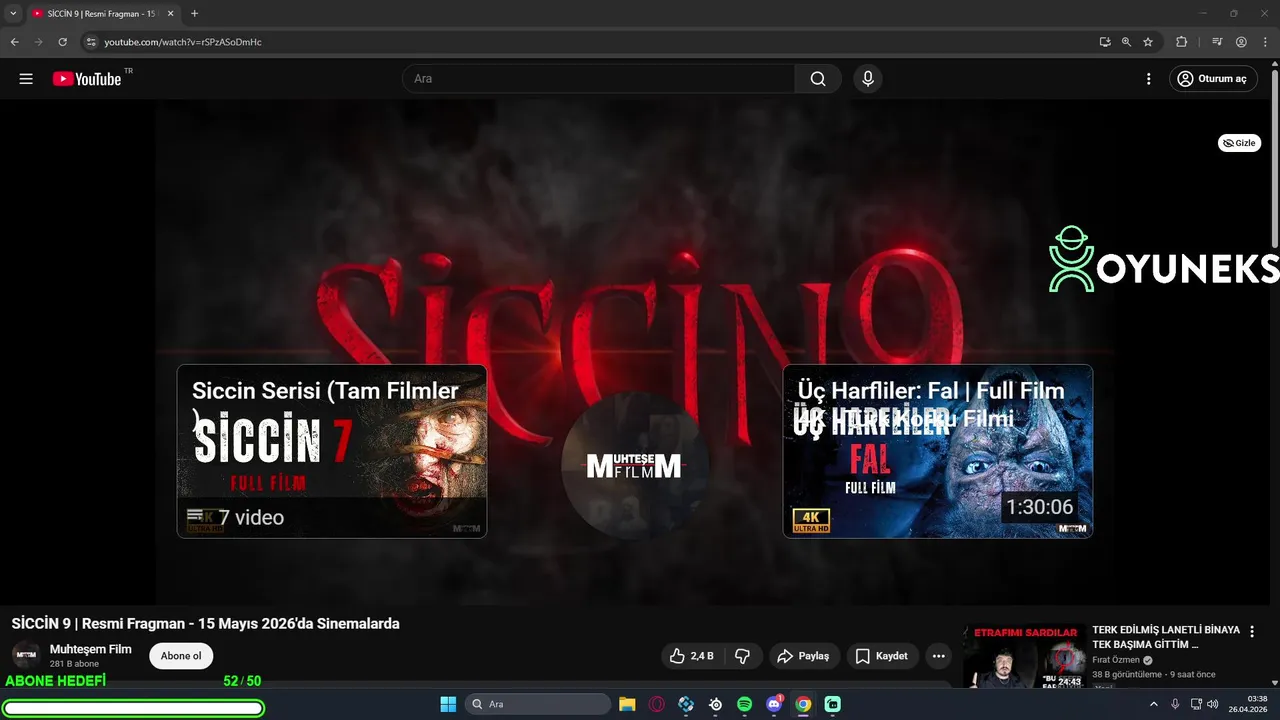Click the install app icon in address bar

(x=1105, y=42)
